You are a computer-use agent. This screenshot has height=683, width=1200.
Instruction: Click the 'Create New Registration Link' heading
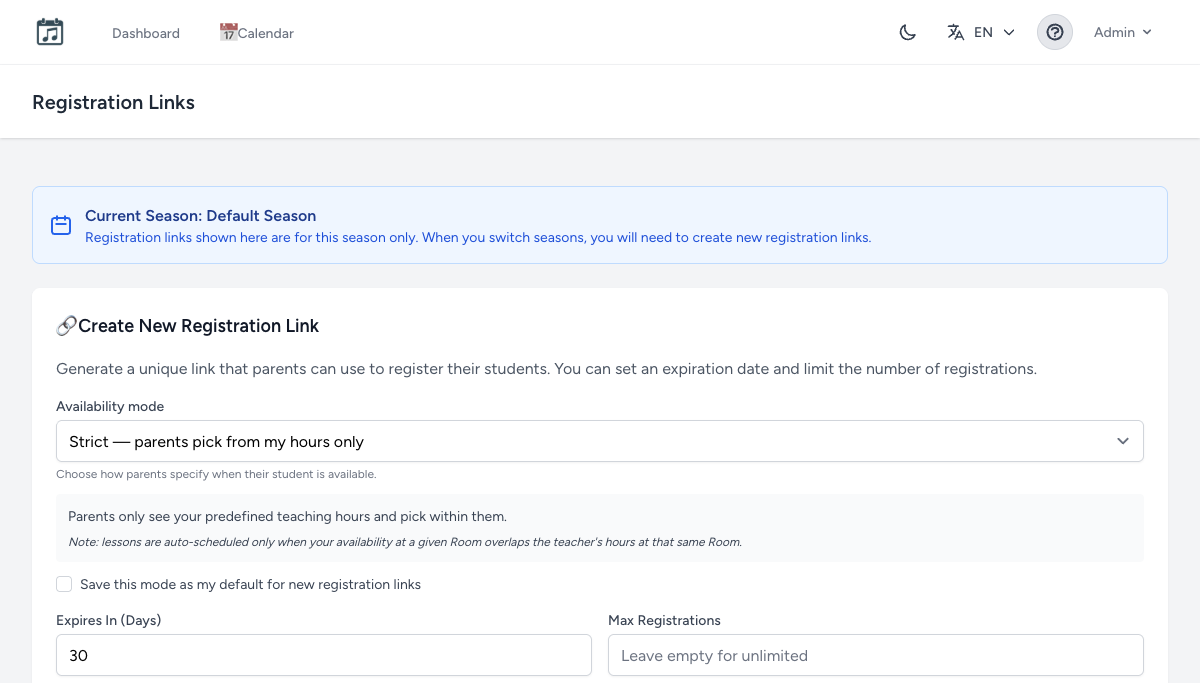[199, 326]
